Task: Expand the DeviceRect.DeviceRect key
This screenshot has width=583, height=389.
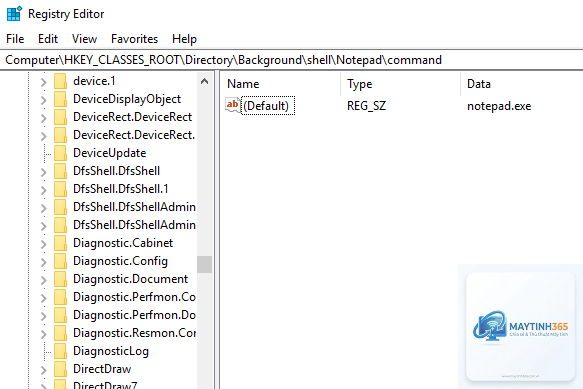Action: pyautogui.click(x=44, y=118)
